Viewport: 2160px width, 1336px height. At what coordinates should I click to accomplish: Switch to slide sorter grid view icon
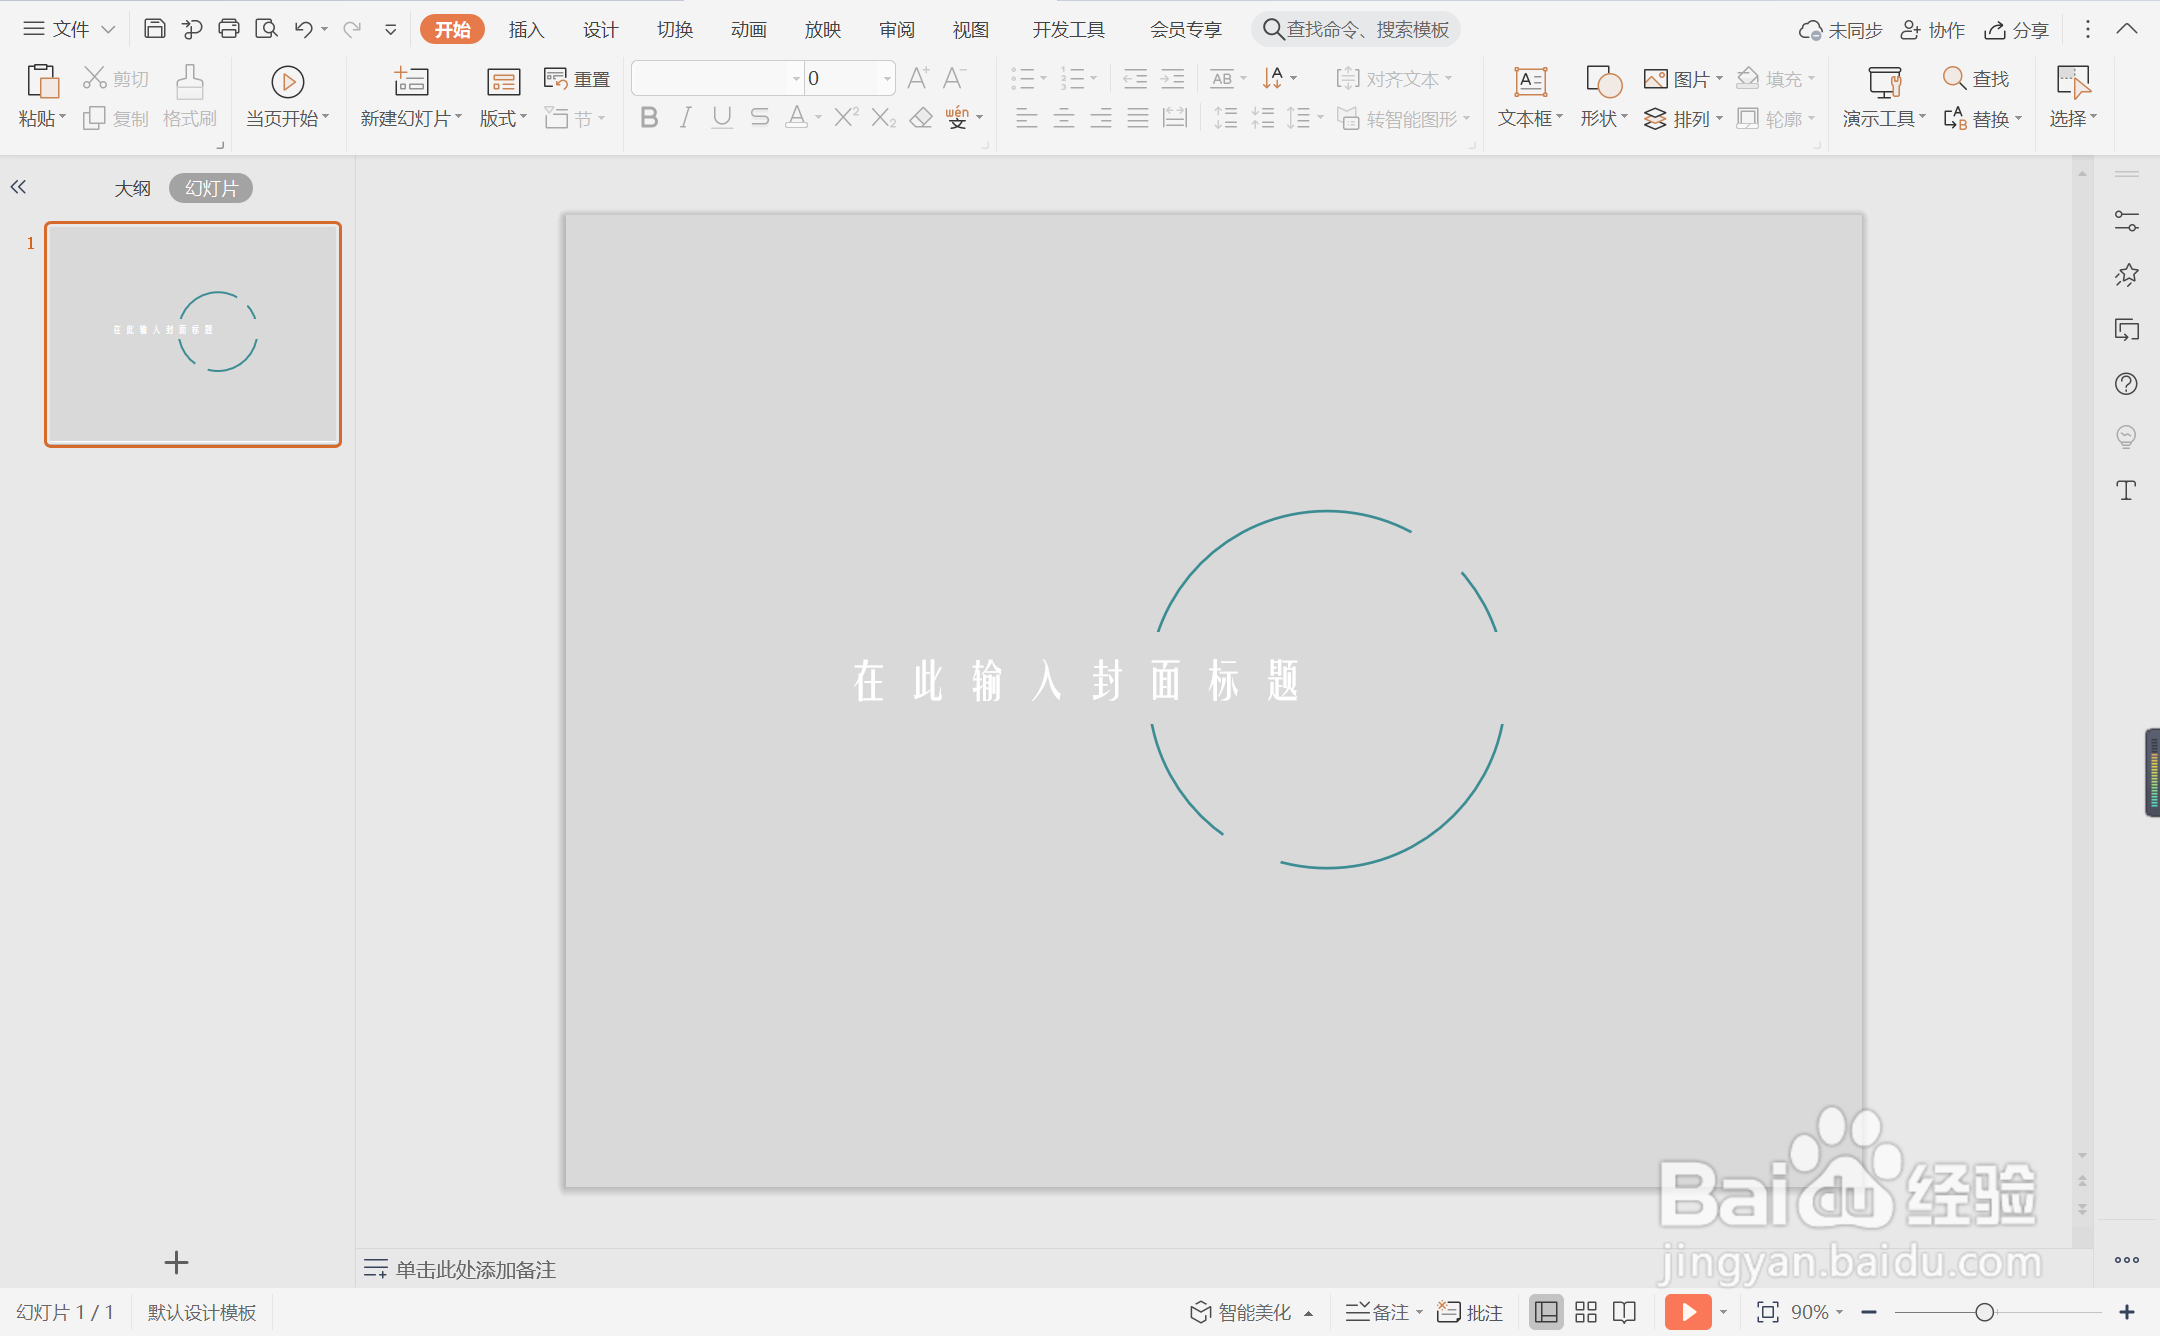[x=1586, y=1311]
